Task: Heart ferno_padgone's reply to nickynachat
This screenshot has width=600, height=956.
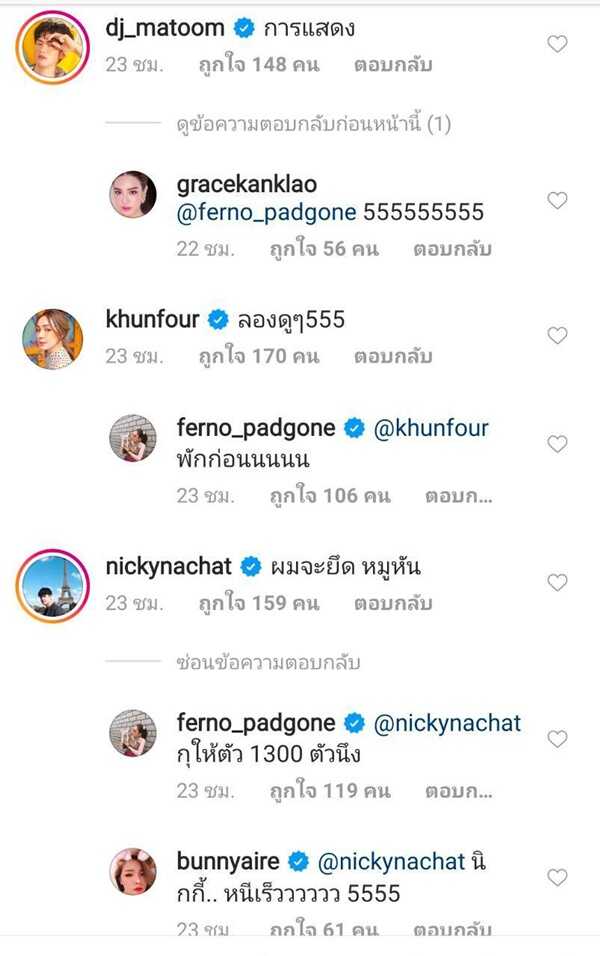Action: [557, 739]
